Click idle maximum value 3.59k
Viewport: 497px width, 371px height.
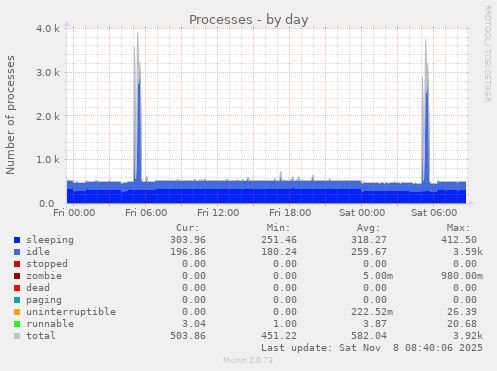coord(468,252)
